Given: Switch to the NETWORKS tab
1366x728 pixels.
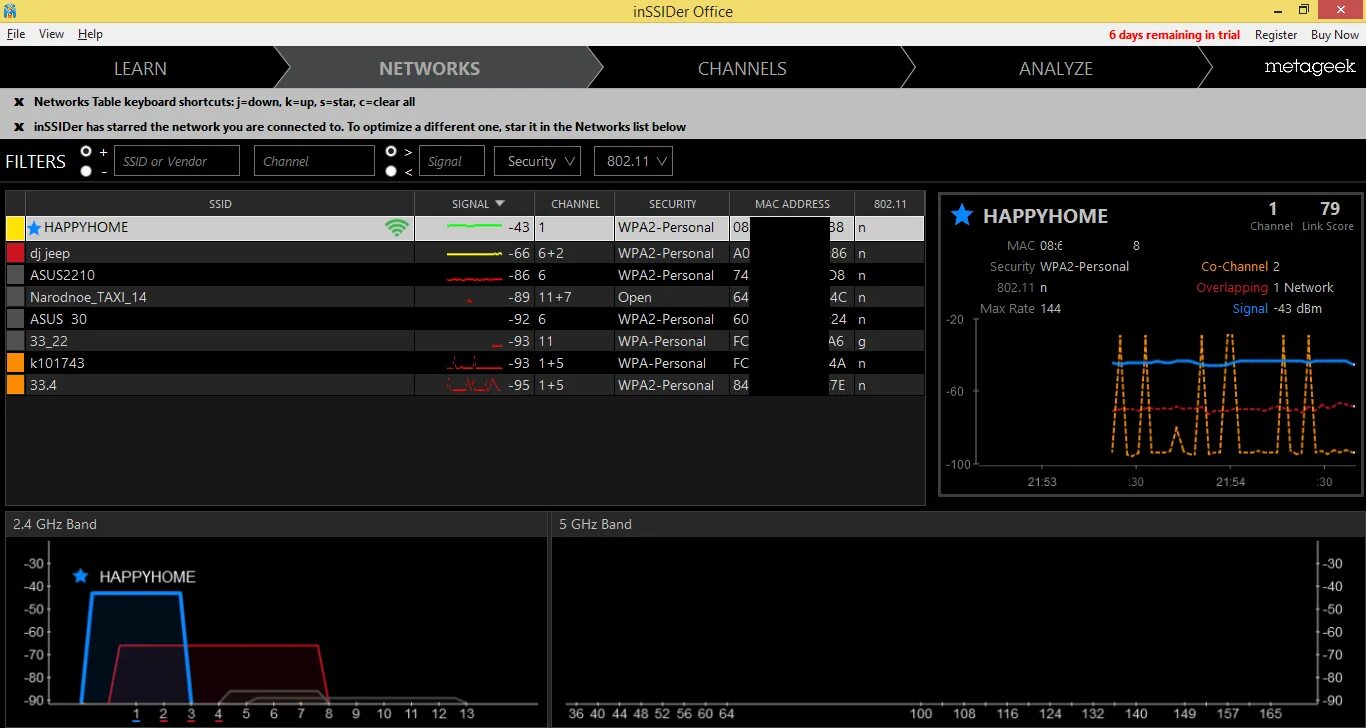Looking at the screenshot, I should [x=430, y=68].
